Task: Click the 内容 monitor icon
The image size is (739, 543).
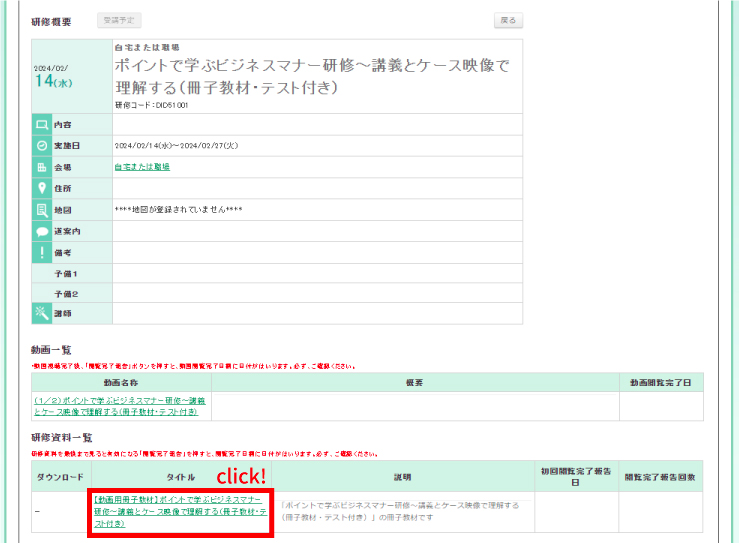Action: click(x=42, y=125)
